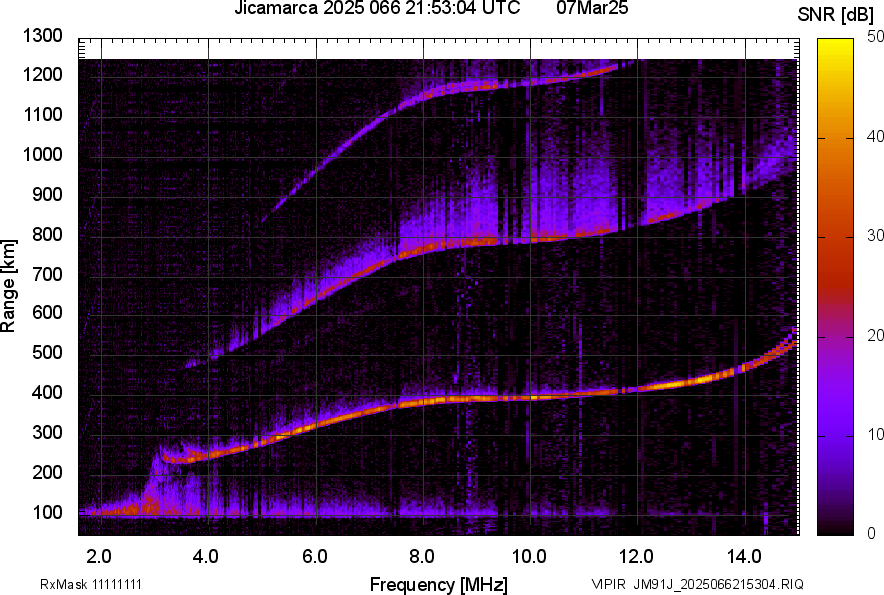Screen dimensions: 884x595
Task: Click the y-axis tick label '800'
Action: [x=47, y=234]
